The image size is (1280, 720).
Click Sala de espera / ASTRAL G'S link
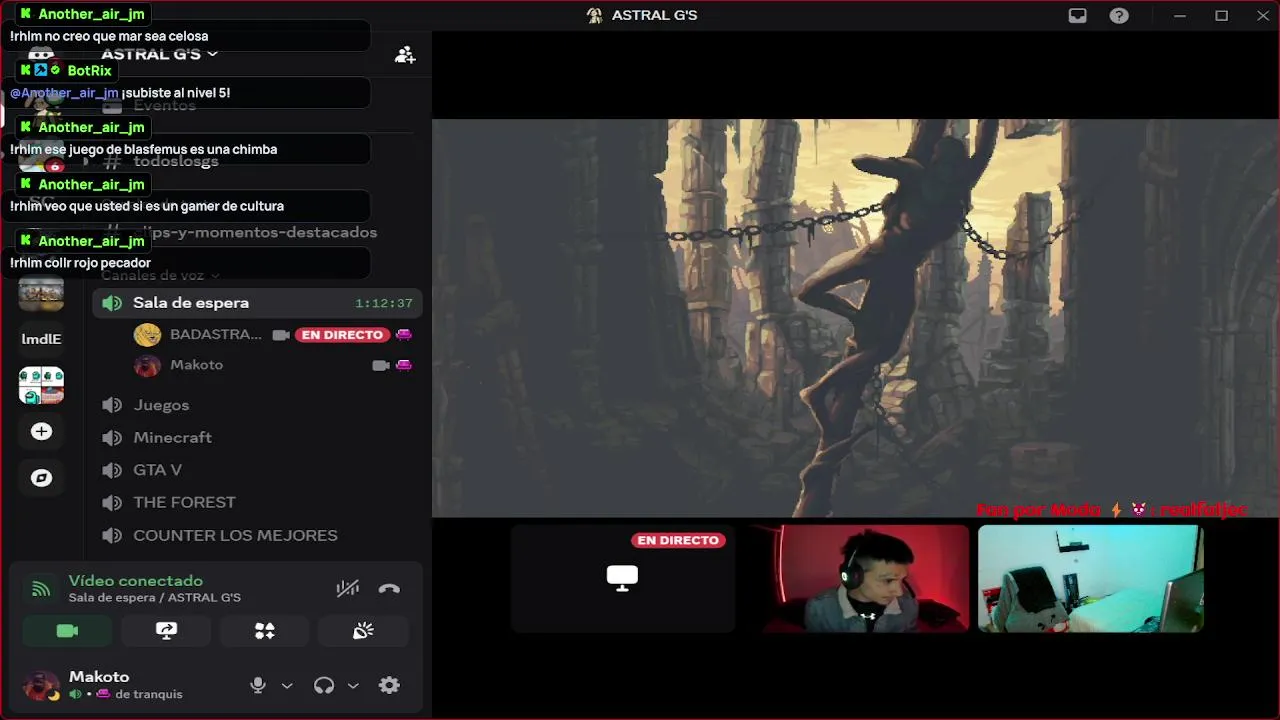pyautogui.click(x=155, y=598)
